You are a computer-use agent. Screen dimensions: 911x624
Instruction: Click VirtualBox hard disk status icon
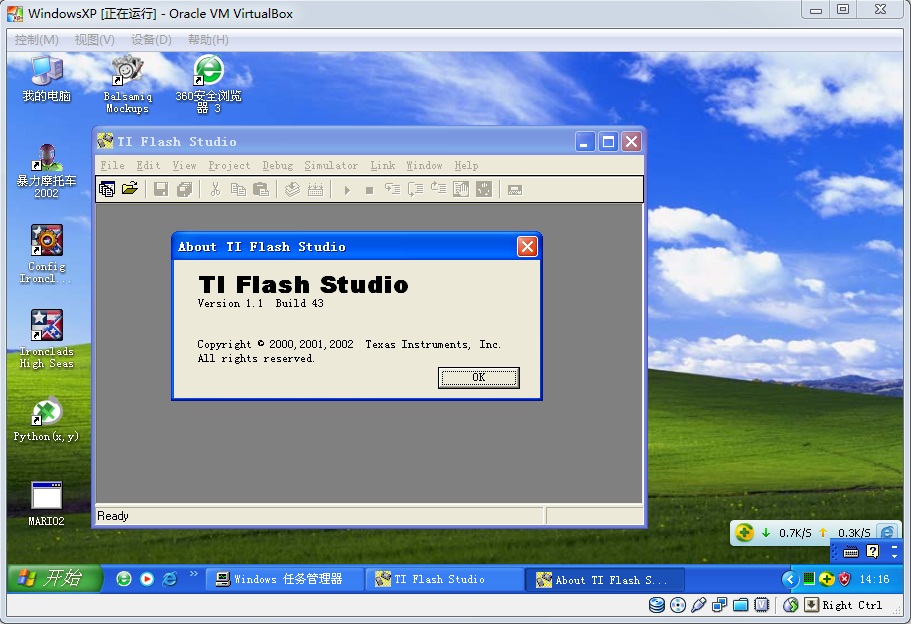[657, 605]
